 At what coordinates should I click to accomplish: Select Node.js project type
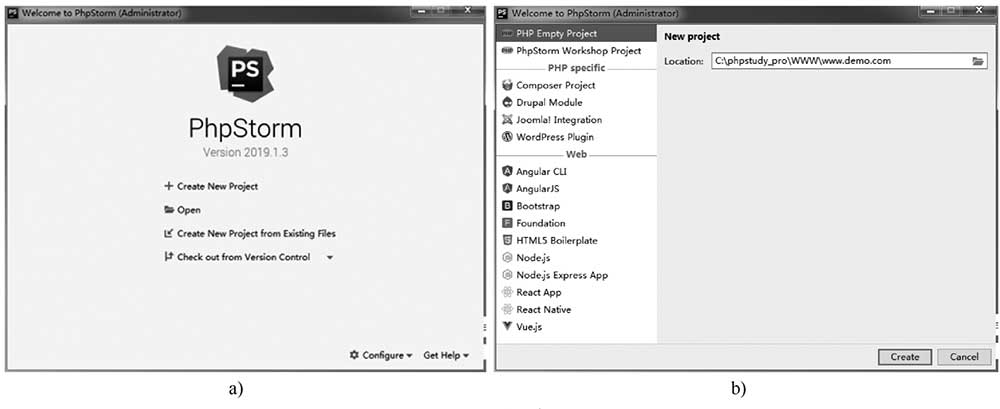[576, 258]
